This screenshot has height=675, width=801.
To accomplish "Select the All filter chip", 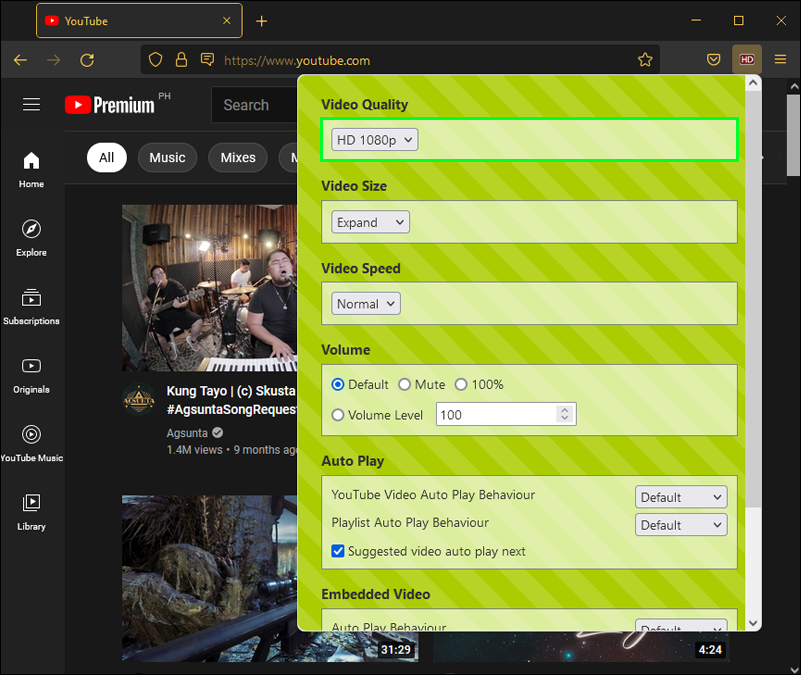I will click(x=106, y=157).
